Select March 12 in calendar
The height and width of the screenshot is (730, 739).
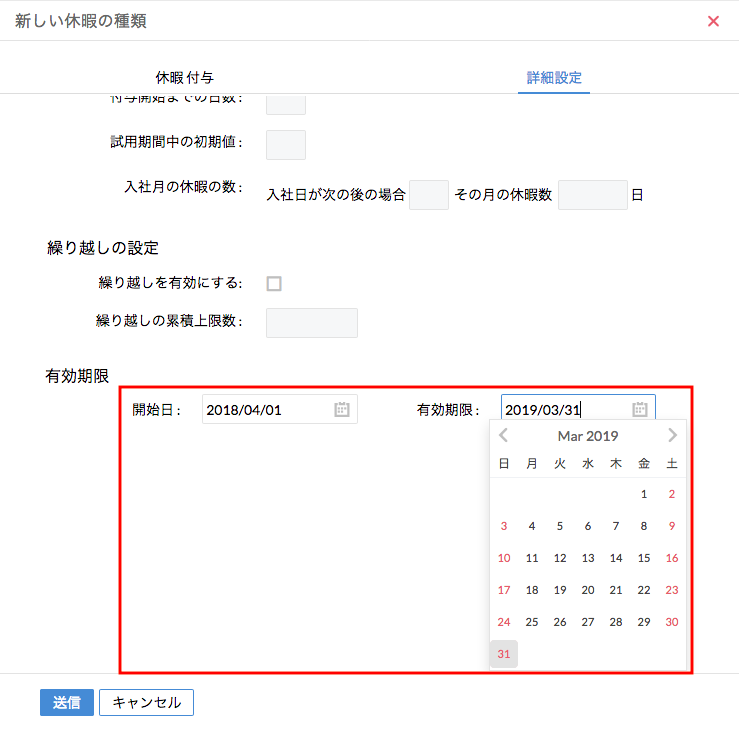coord(560,558)
